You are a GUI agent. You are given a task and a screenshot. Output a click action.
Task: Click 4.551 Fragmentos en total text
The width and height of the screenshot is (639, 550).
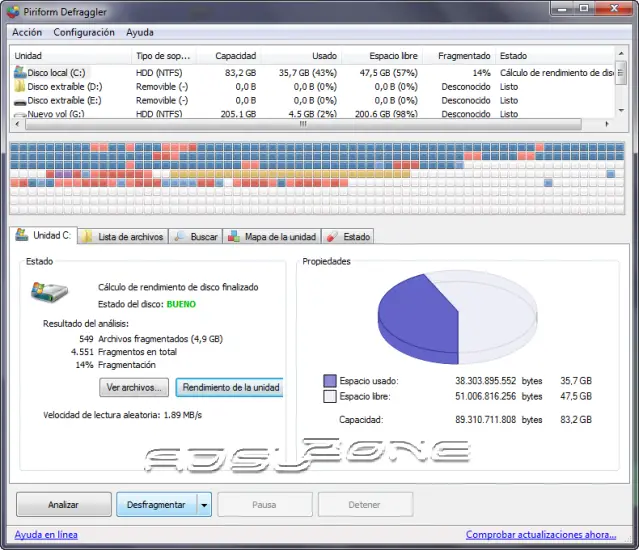click(124, 352)
